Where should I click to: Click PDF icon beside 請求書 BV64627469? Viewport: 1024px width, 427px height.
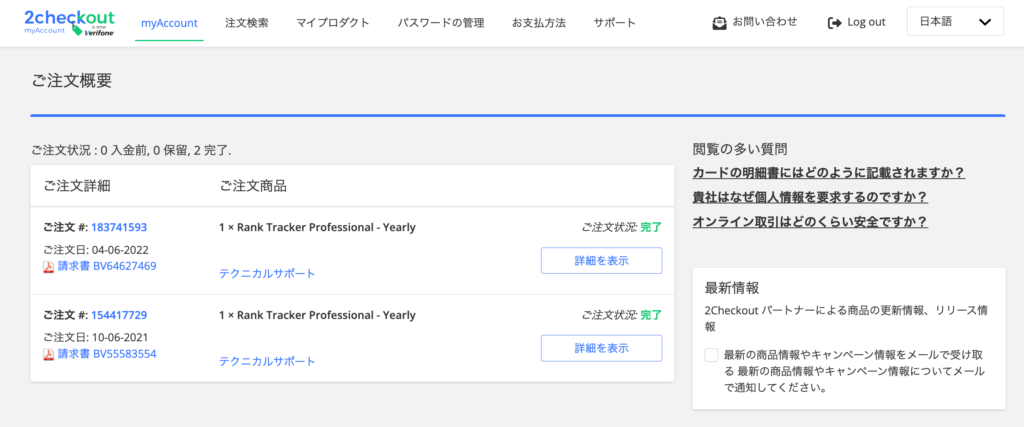[48, 266]
